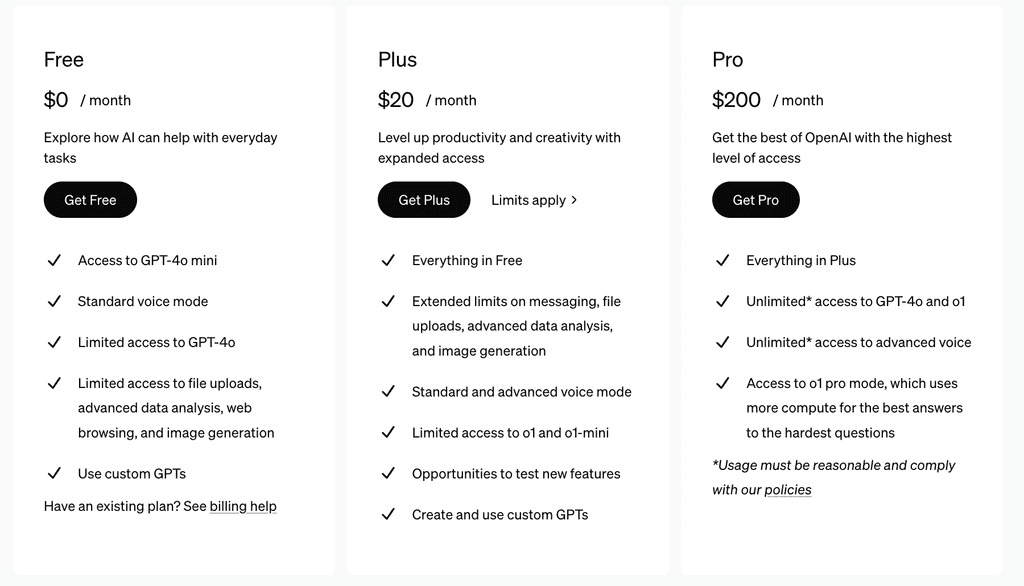Click checkmark next to Unlimited access to advanced voice
The height and width of the screenshot is (586, 1024).
pyautogui.click(x=723, y=342)
